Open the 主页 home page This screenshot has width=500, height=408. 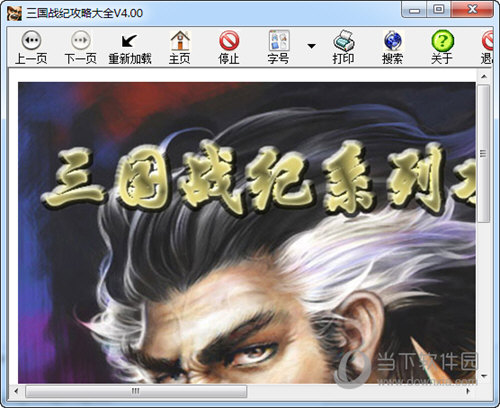click(x=180, y=47)
